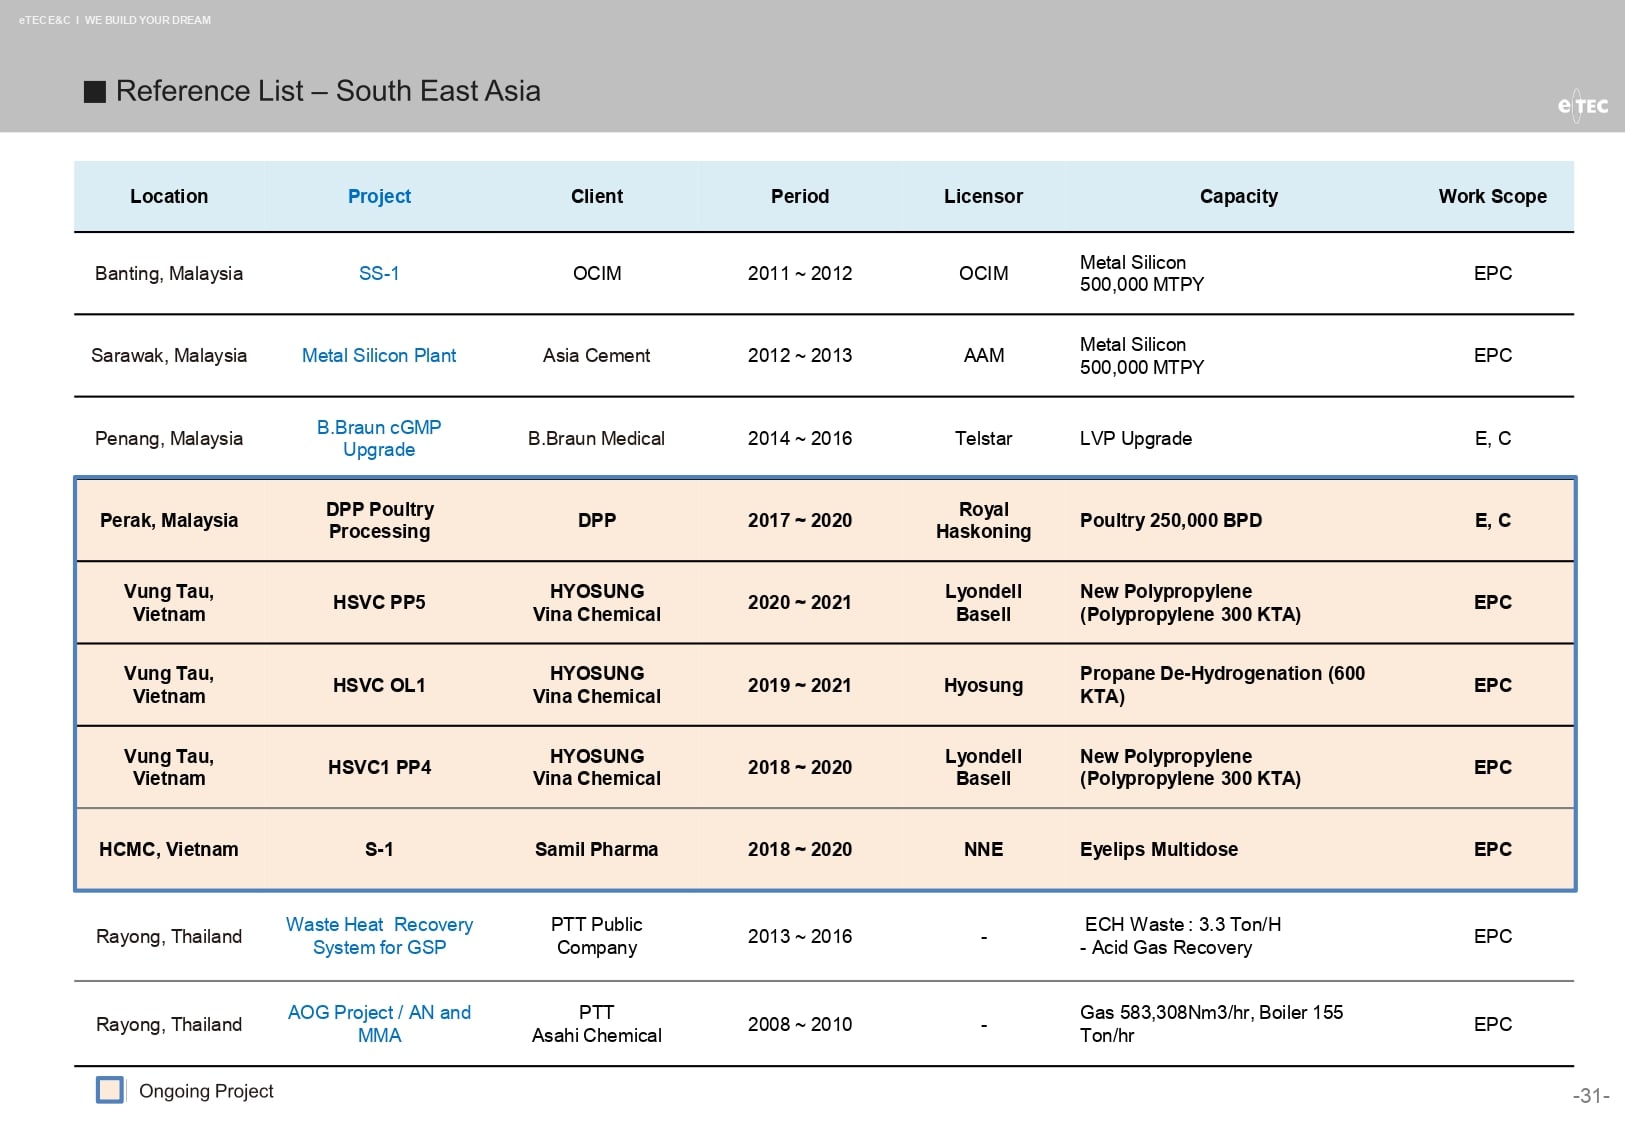Select the Sarawak, Malaysia location cell
This screenshot has height=1125, width=1625.
coord(169,355)
